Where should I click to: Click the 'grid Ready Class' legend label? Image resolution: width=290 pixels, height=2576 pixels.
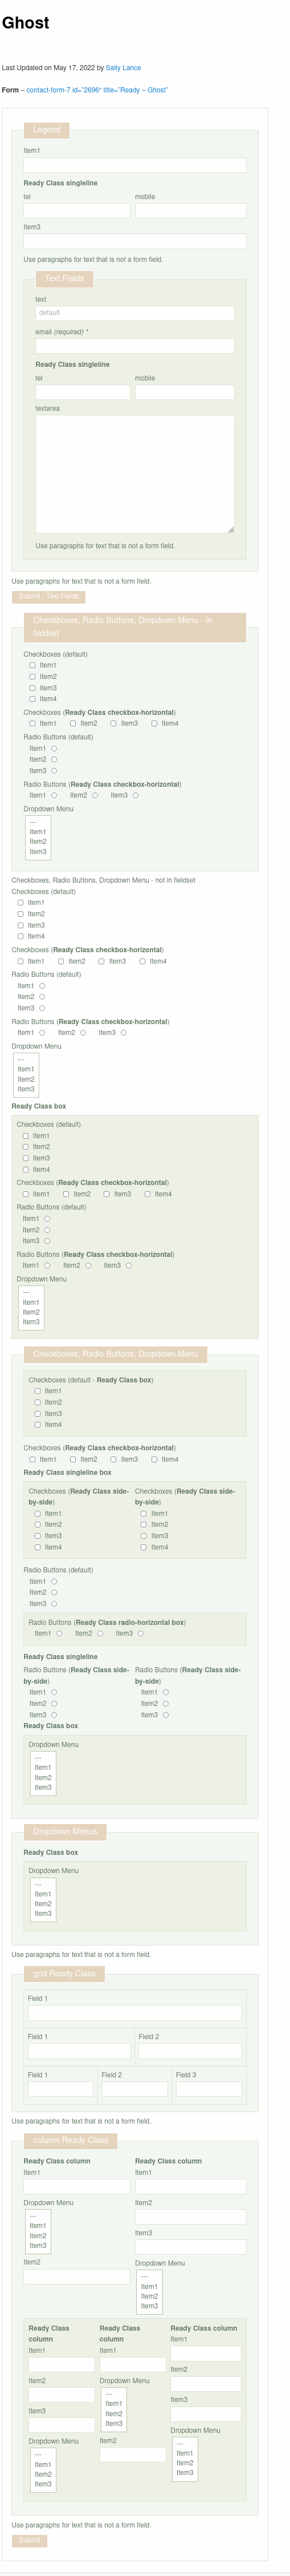coord(64,1973)
